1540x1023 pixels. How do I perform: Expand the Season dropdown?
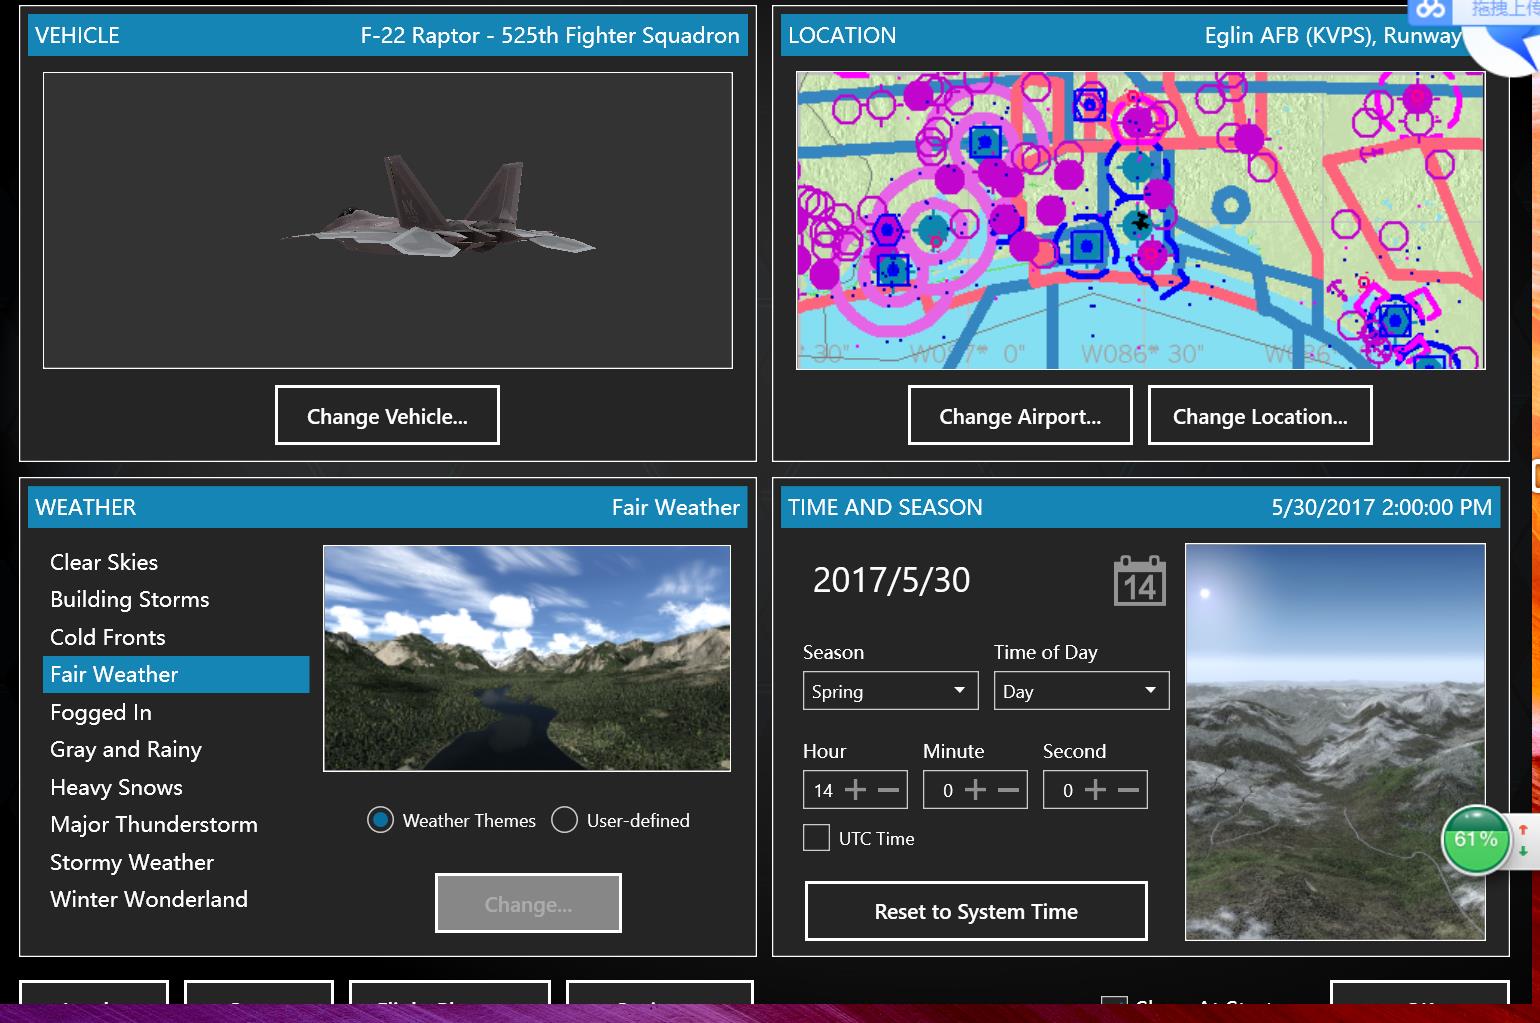tap(890, 691)
